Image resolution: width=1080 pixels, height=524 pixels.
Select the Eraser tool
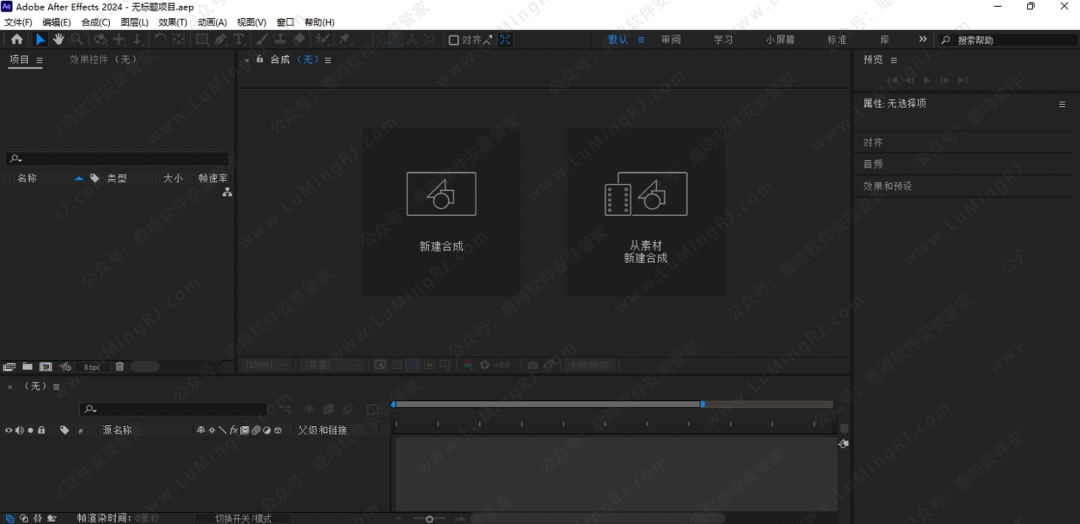pos(299,39)
